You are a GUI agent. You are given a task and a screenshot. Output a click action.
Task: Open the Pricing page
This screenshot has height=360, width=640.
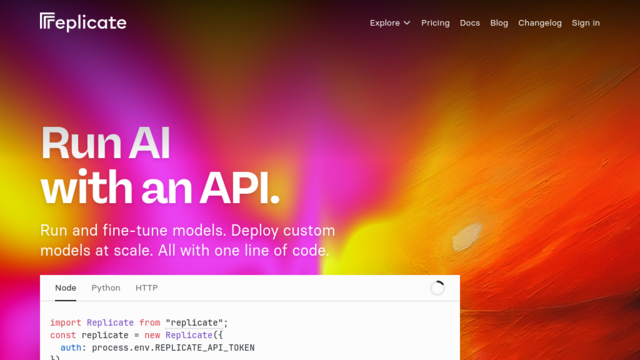[435, 23]
